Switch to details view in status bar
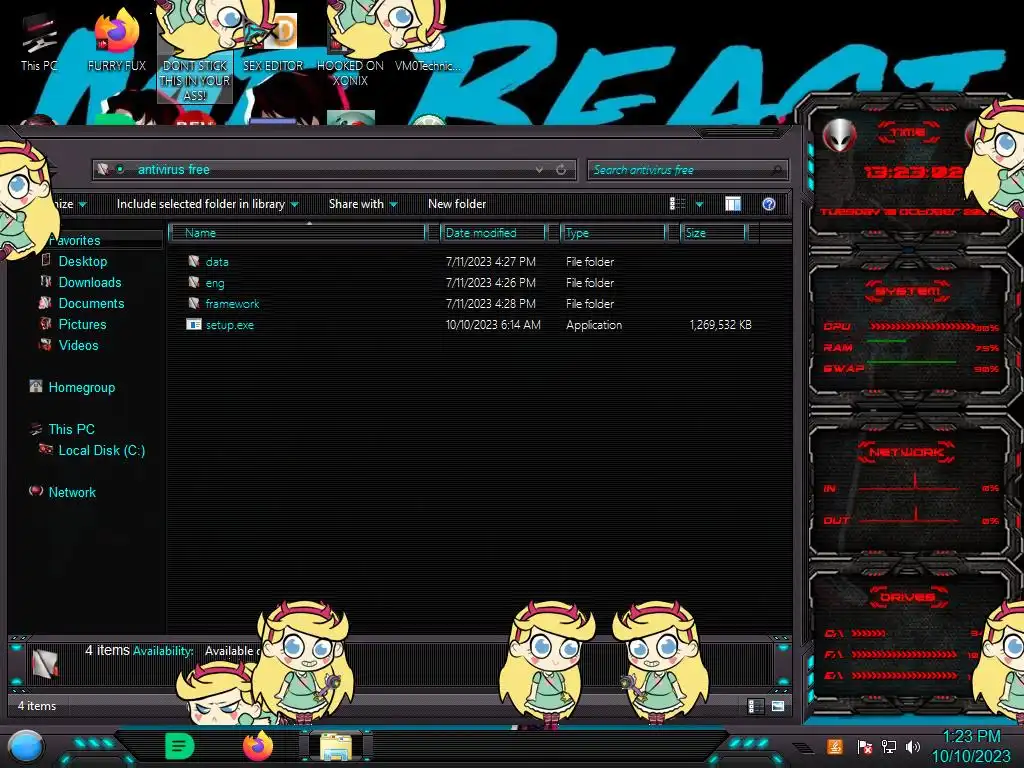 tap(755, 706)
